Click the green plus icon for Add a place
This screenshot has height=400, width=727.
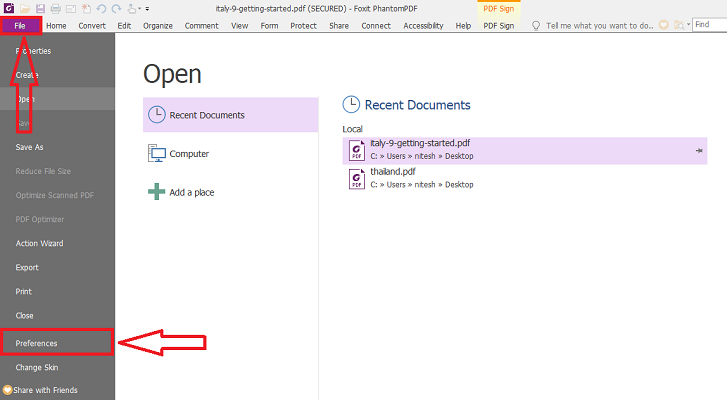coord(157,191)
